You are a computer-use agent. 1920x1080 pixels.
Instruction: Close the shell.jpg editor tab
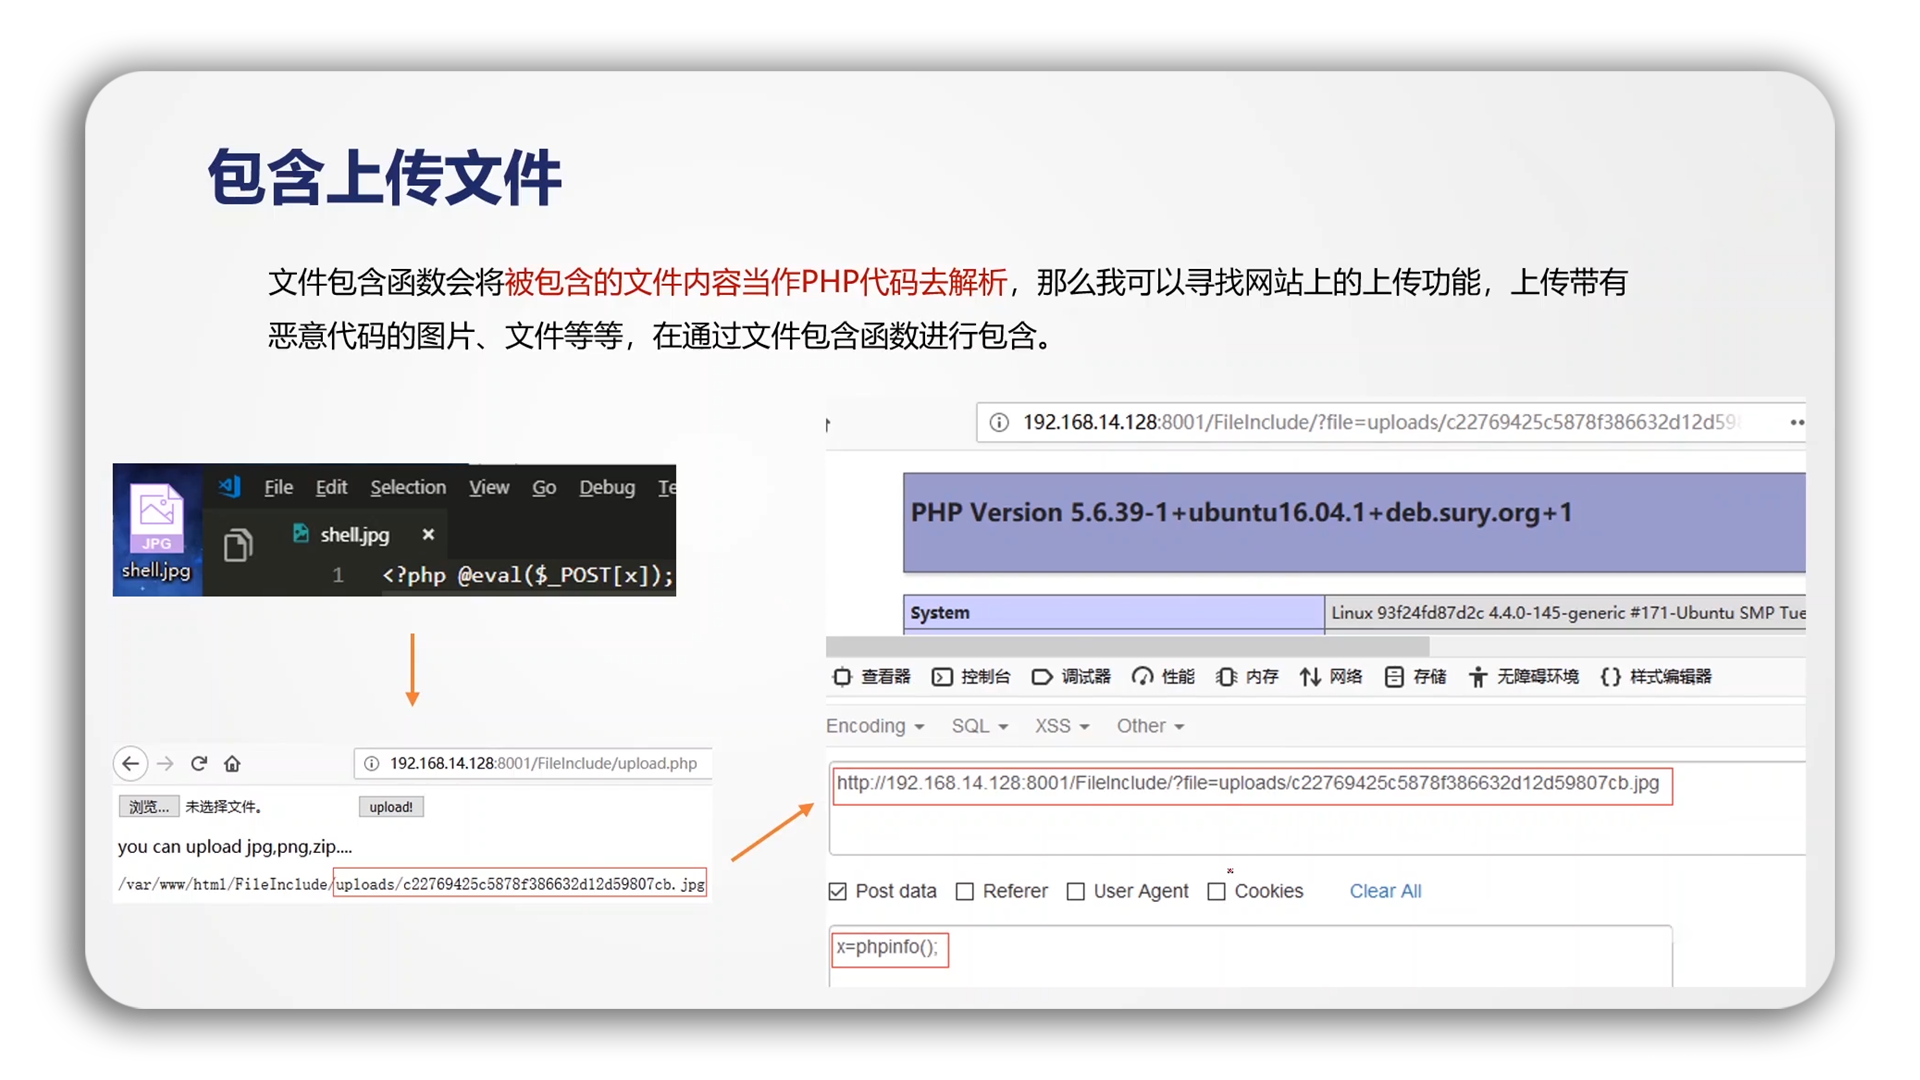point(428,534)
